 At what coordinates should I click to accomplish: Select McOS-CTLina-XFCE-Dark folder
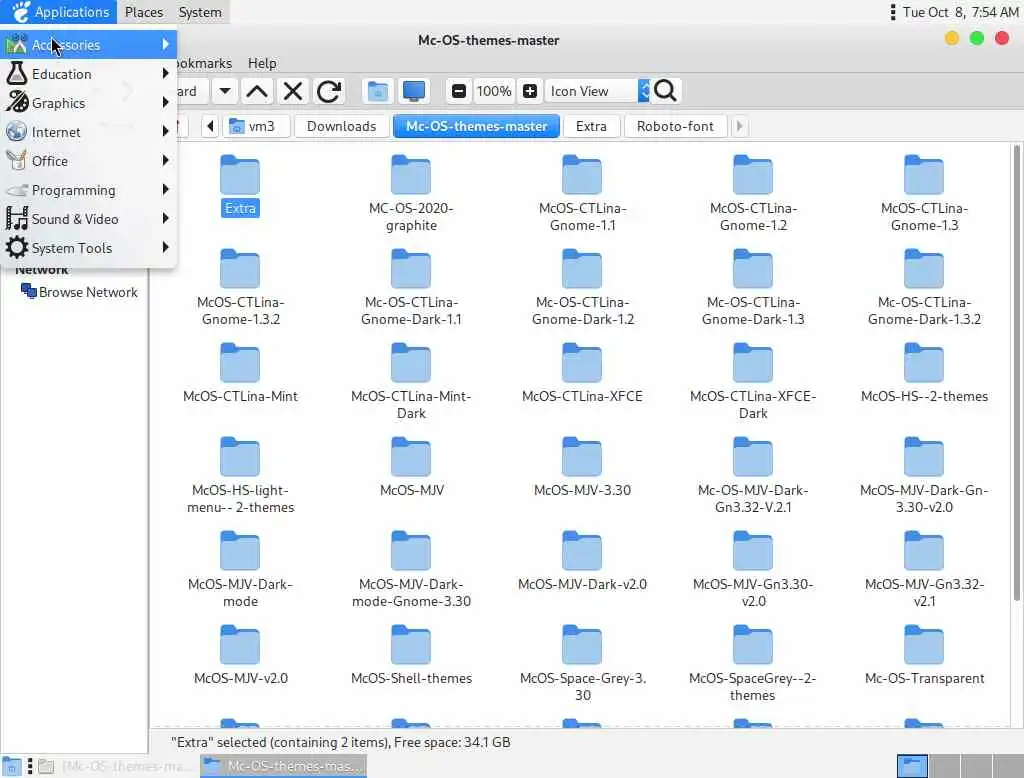(753, 363)
